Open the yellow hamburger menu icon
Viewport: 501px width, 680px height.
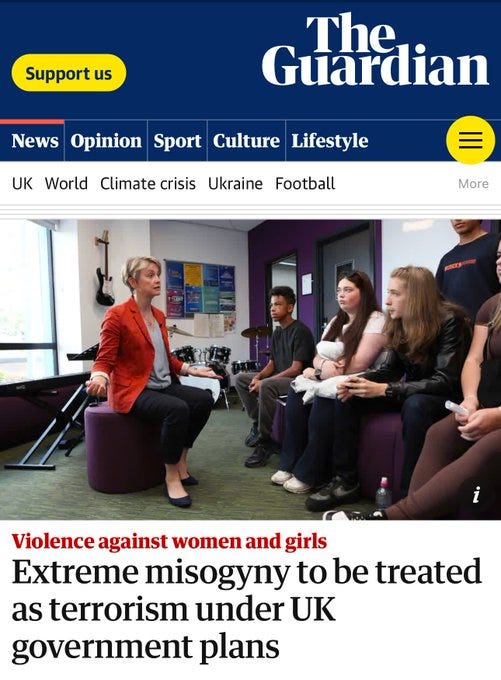point(471,140)
